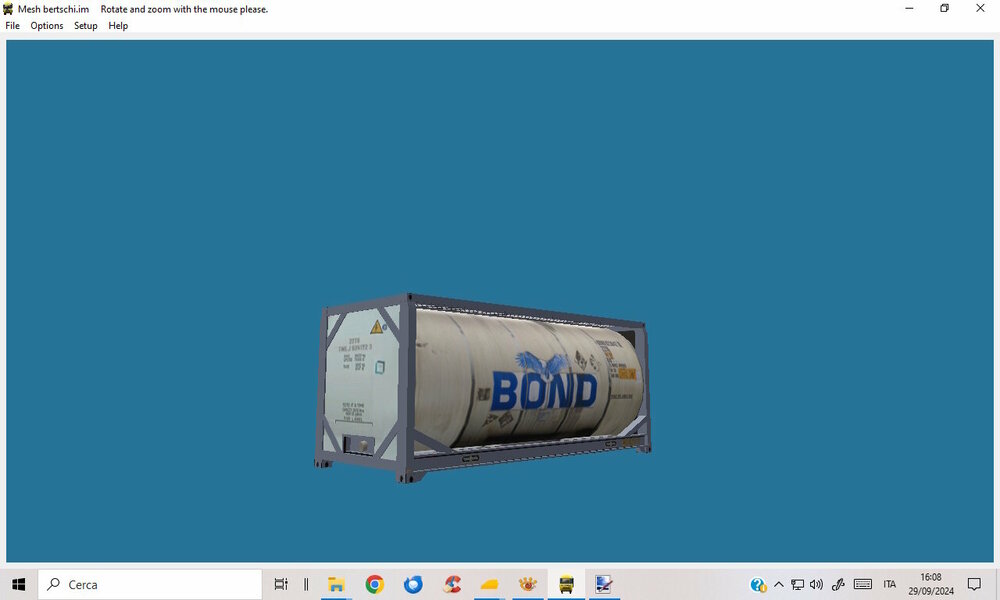The width and height of the screenshot is (1000, 600).
Task: Restore down the mesh viewer window
Action: (945, 8)
